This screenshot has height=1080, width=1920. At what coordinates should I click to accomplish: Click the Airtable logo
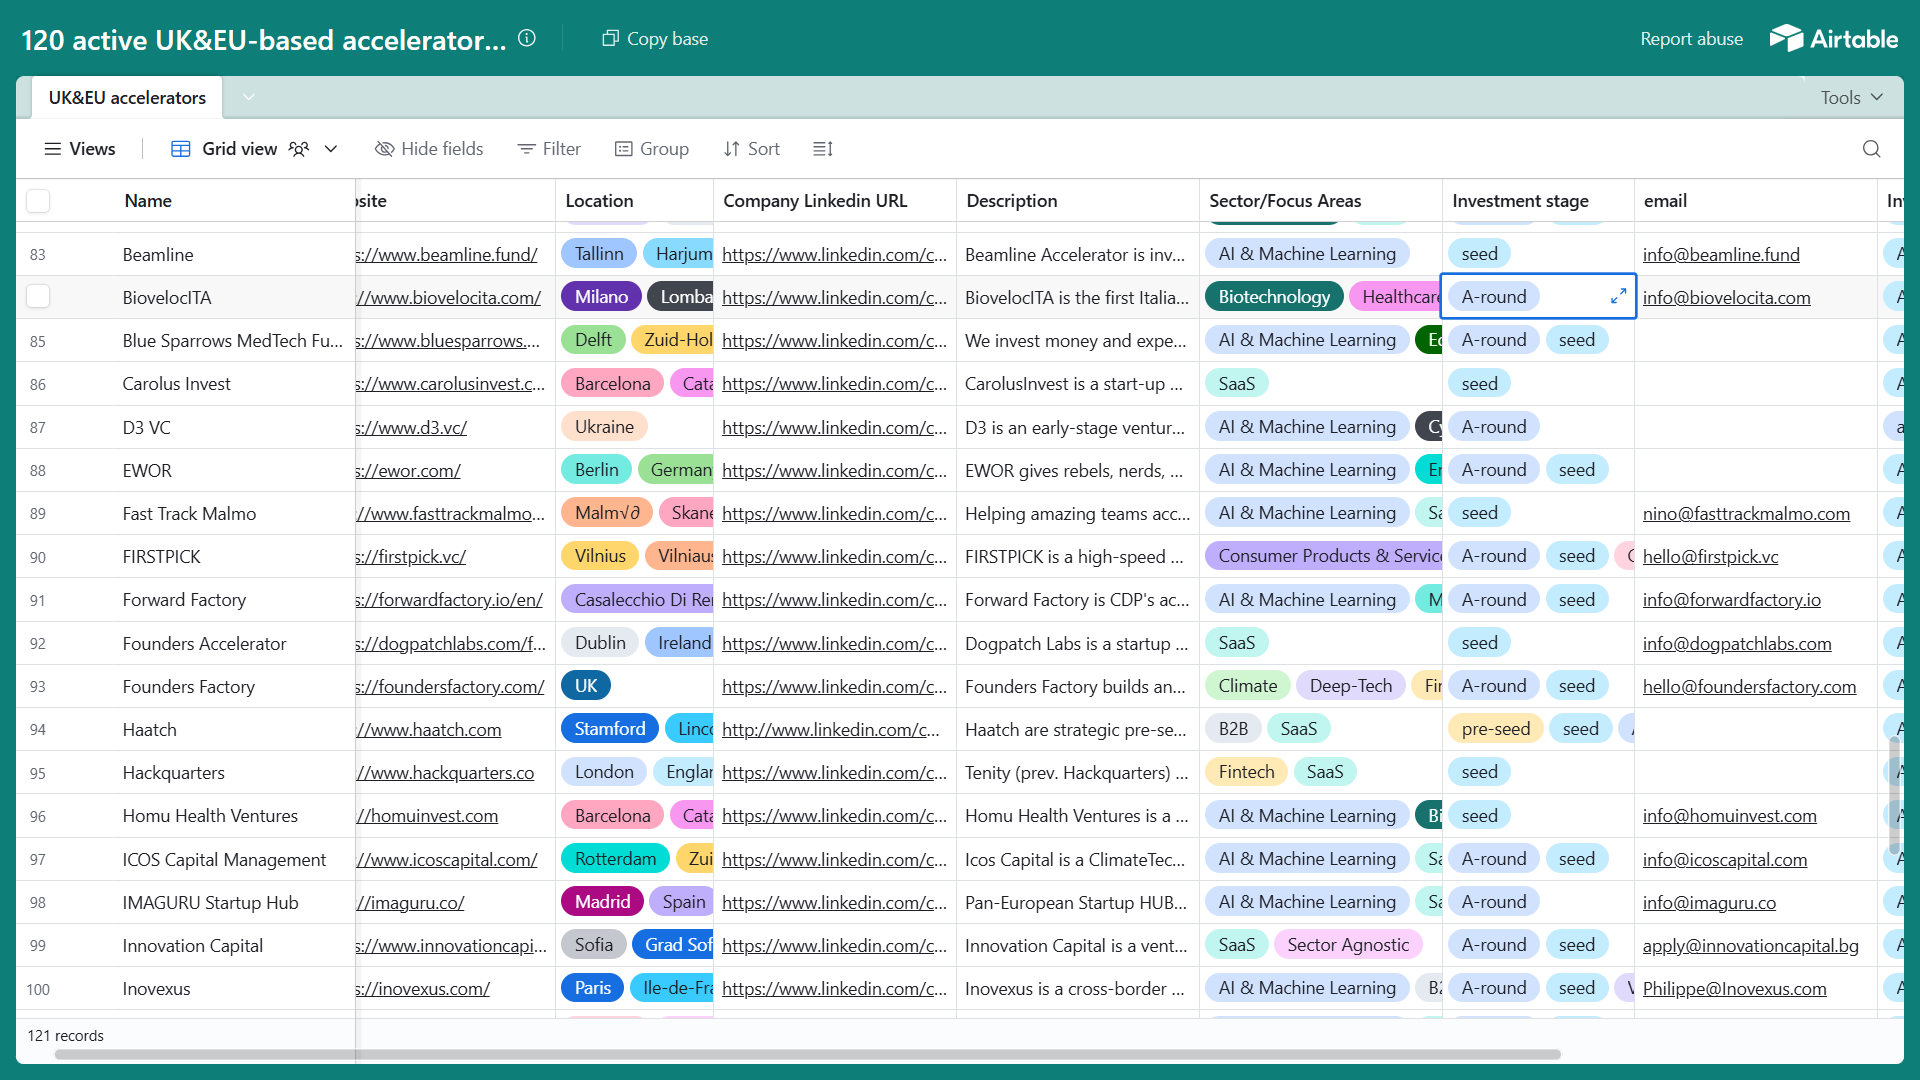(1833, 39)
